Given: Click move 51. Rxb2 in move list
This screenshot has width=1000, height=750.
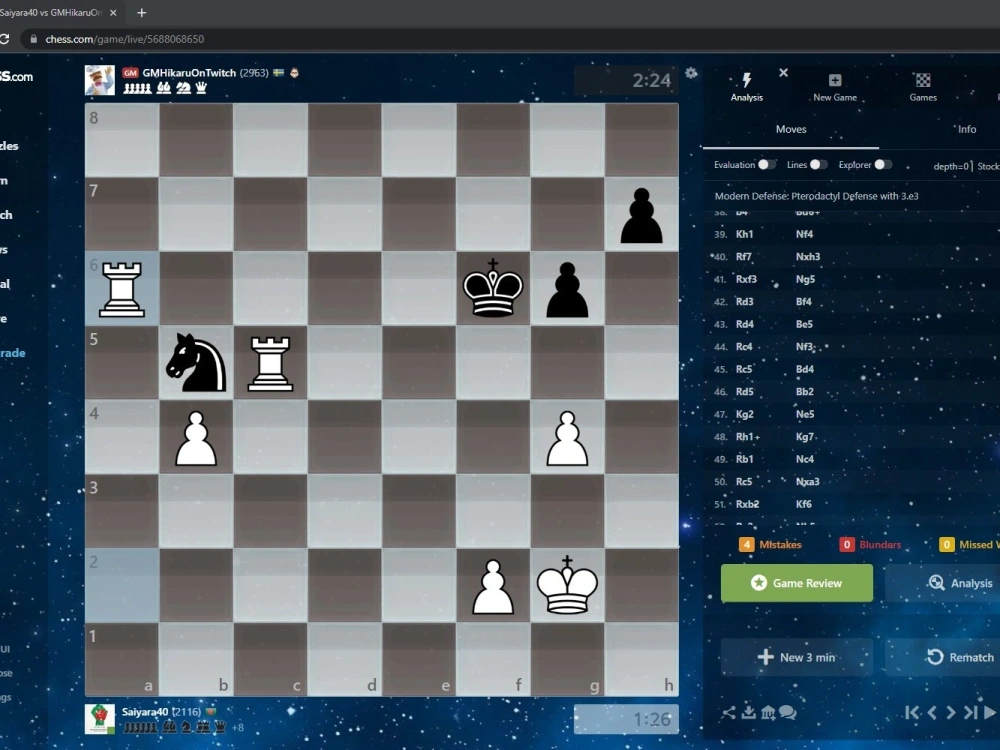Looking at the screenshot, I should [x=747, y=504].
